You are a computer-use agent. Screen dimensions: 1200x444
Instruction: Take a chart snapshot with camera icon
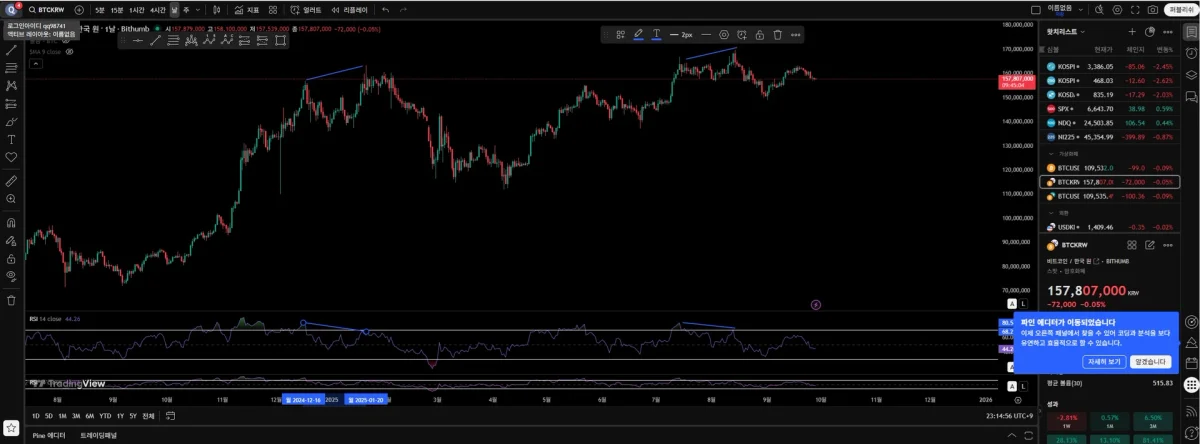tap(1152, 9)
